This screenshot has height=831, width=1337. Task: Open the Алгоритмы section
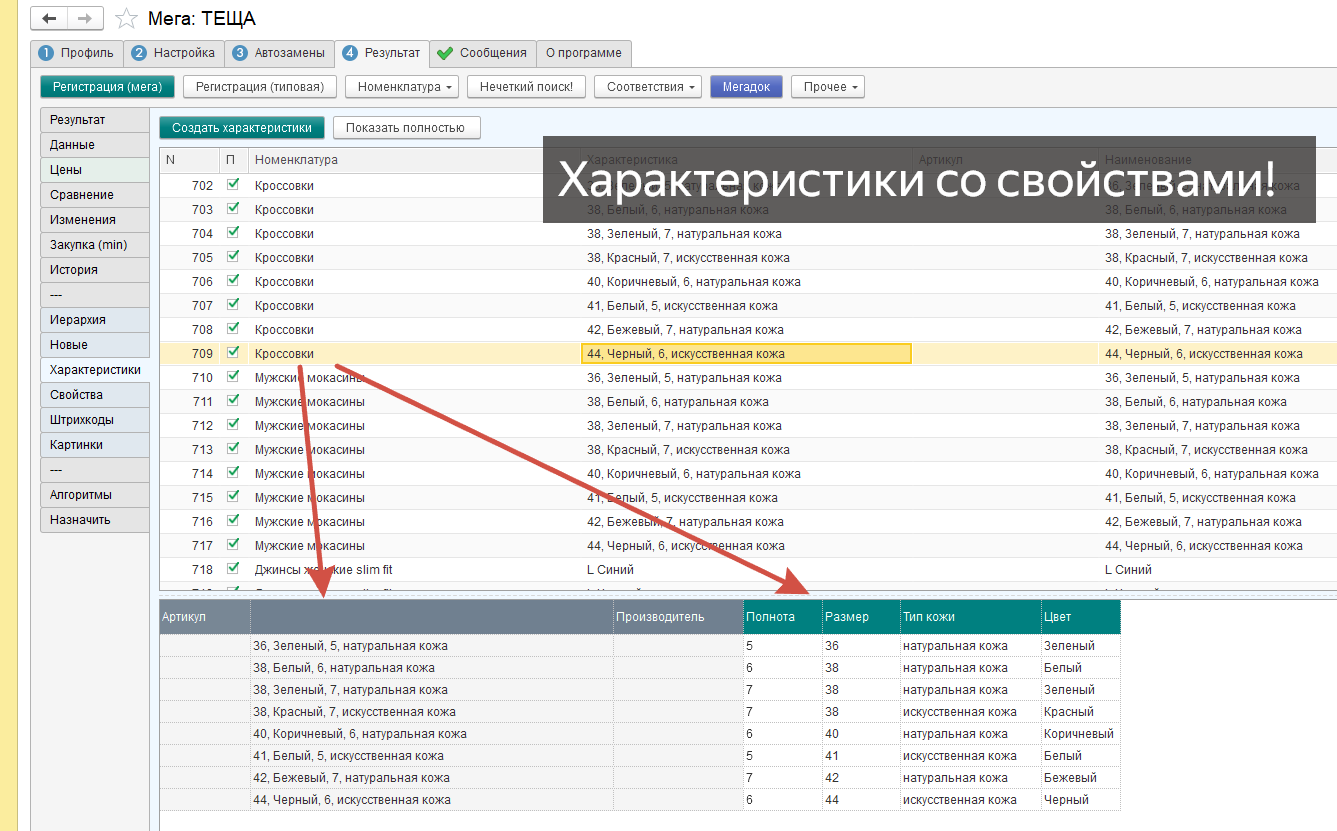point(95,495)
